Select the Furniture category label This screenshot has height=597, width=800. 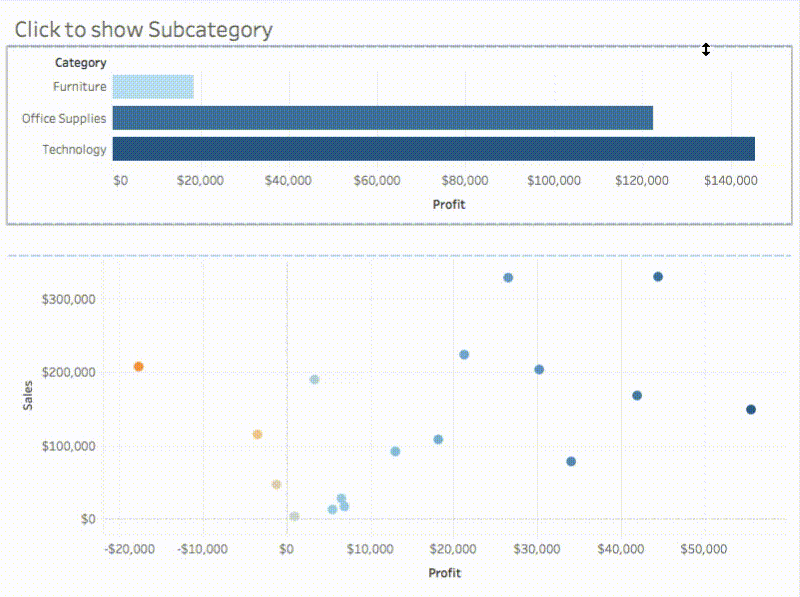tap(80, 87)
